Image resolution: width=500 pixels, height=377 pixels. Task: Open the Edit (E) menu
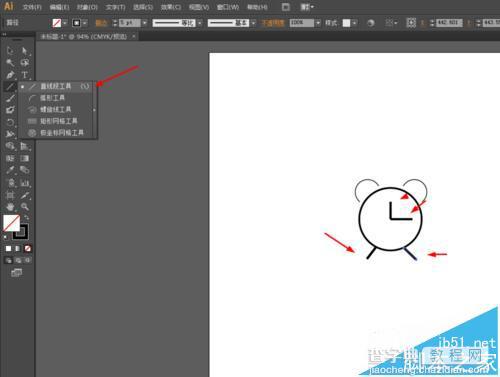(x=59, y=7)
